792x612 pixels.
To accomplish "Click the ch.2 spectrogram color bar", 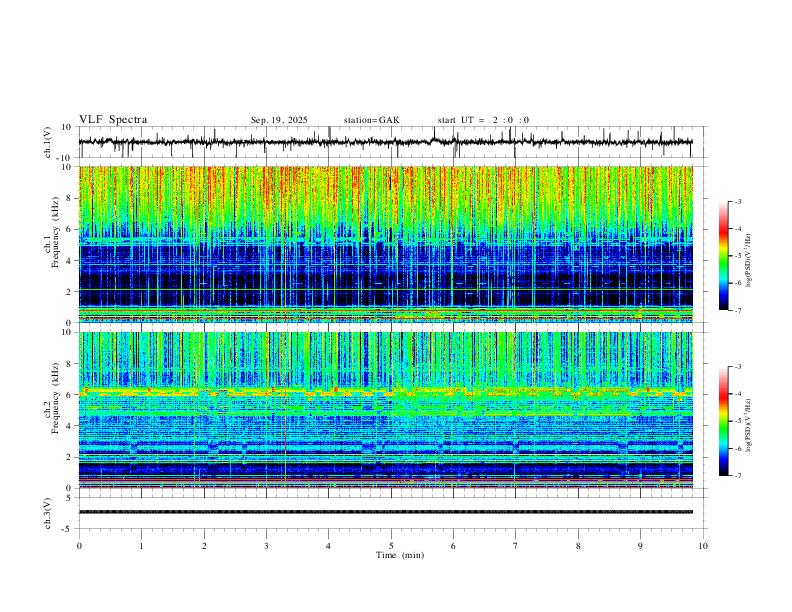I will tap(723, 421).
